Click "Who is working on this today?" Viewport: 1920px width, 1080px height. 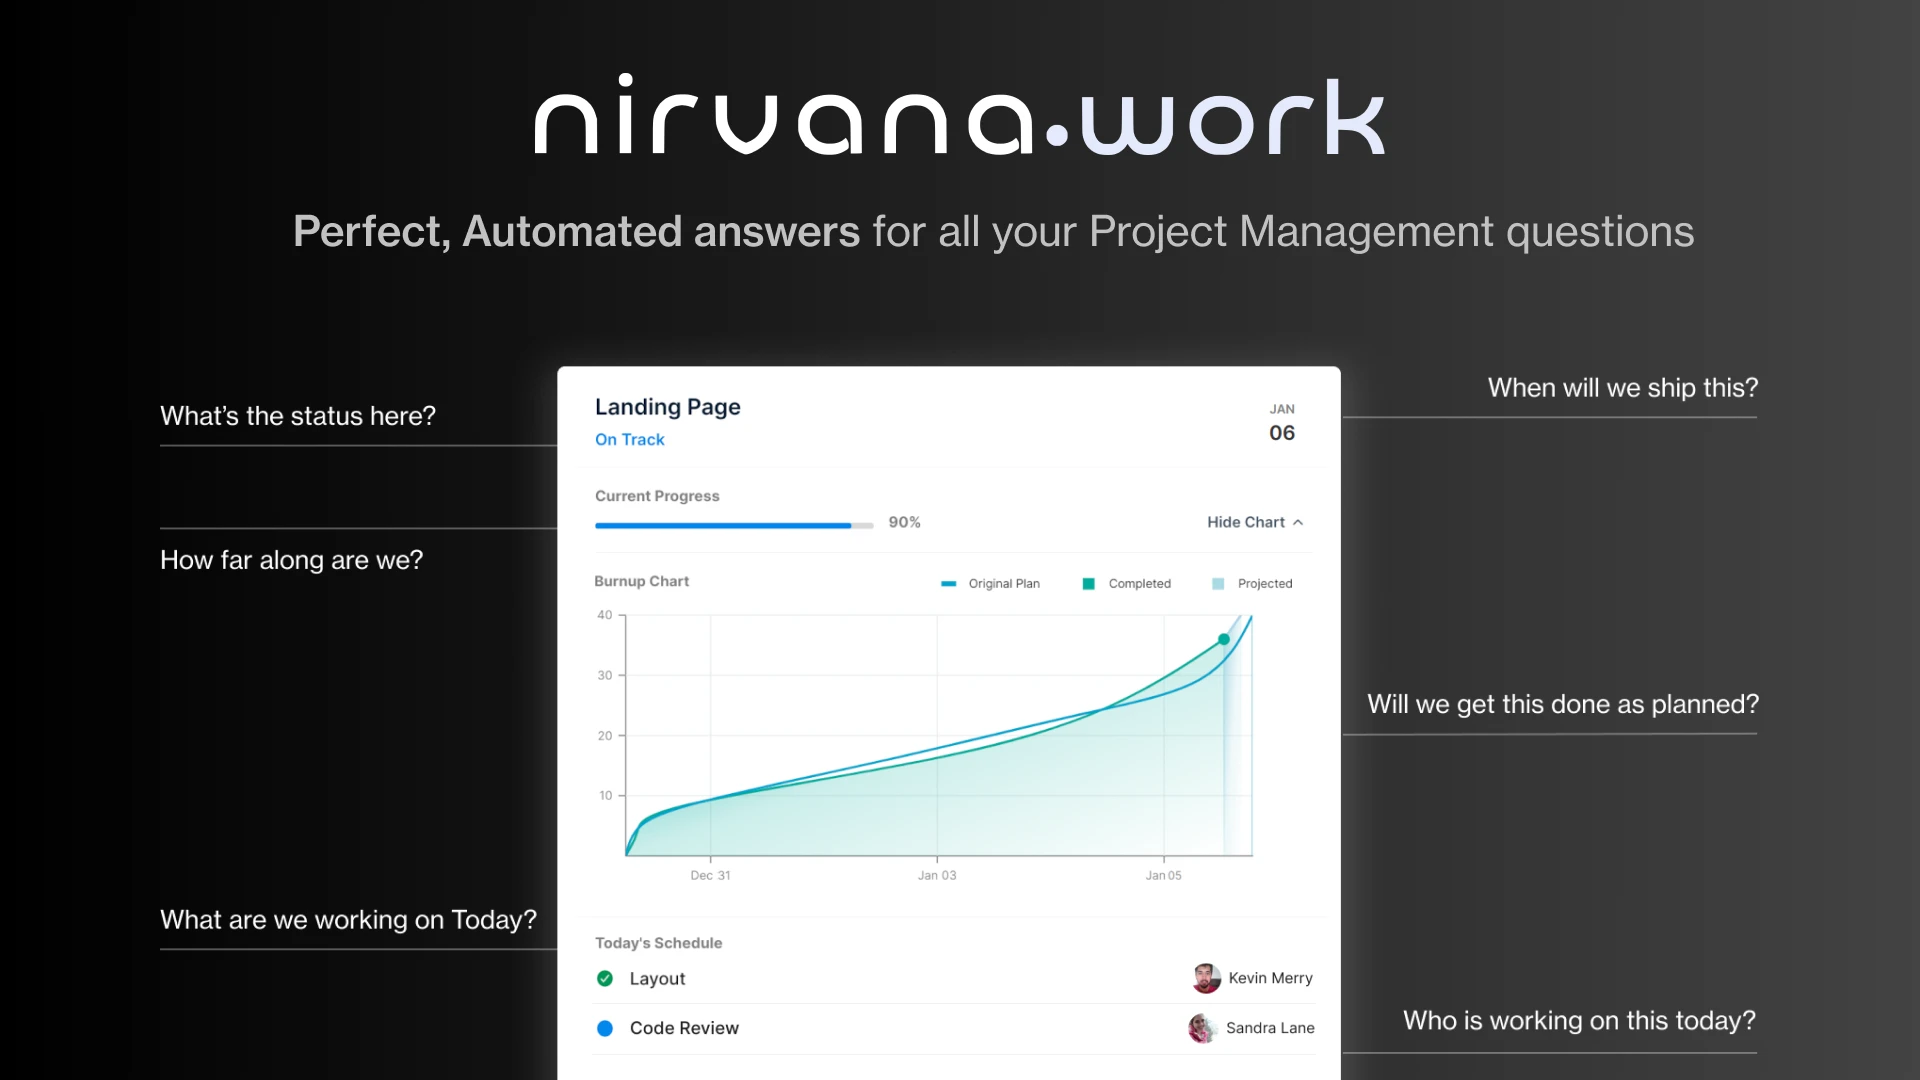click(x=1579, y=1020)
